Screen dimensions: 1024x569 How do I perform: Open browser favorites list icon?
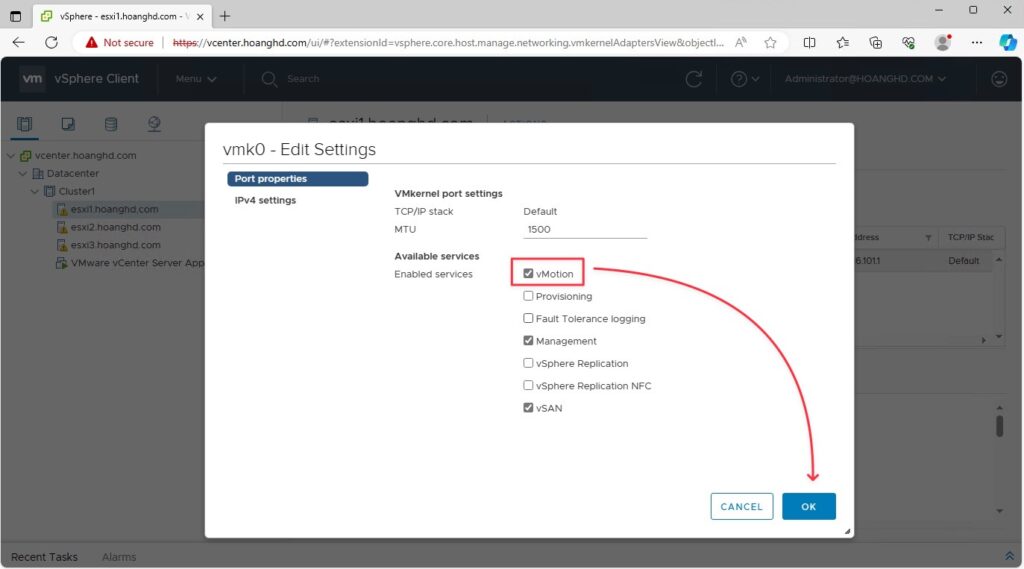(x=842, y=42)
